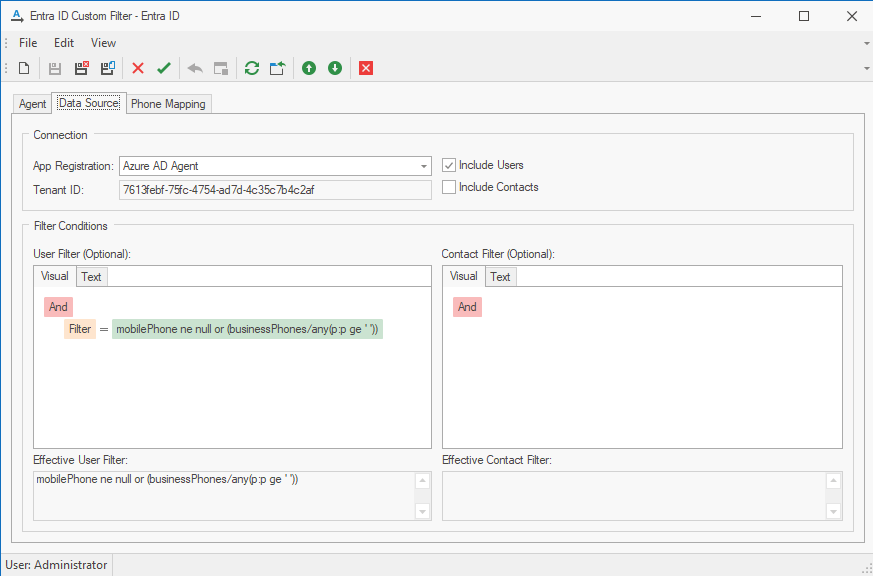This screenshot has height=576, width=873.
Task: Click the New document toolbar icon
Action: 24,68
